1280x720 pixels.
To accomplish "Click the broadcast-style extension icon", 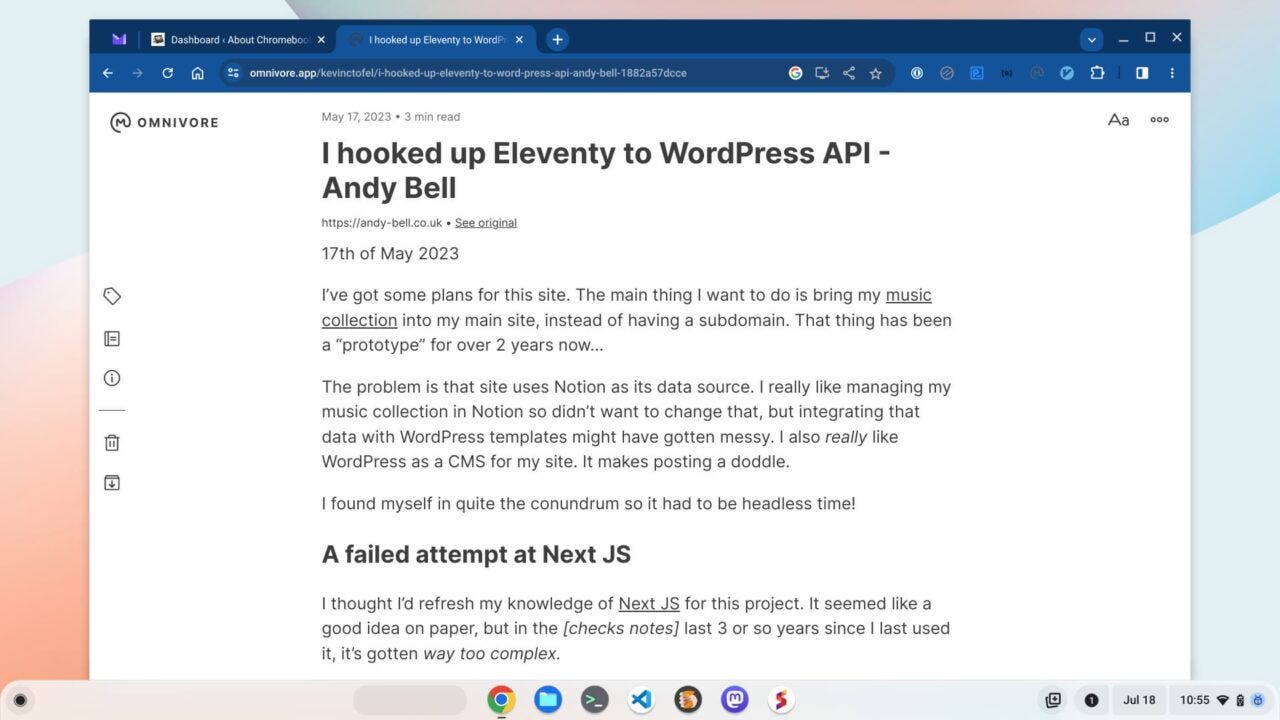I will point(1007,73).
